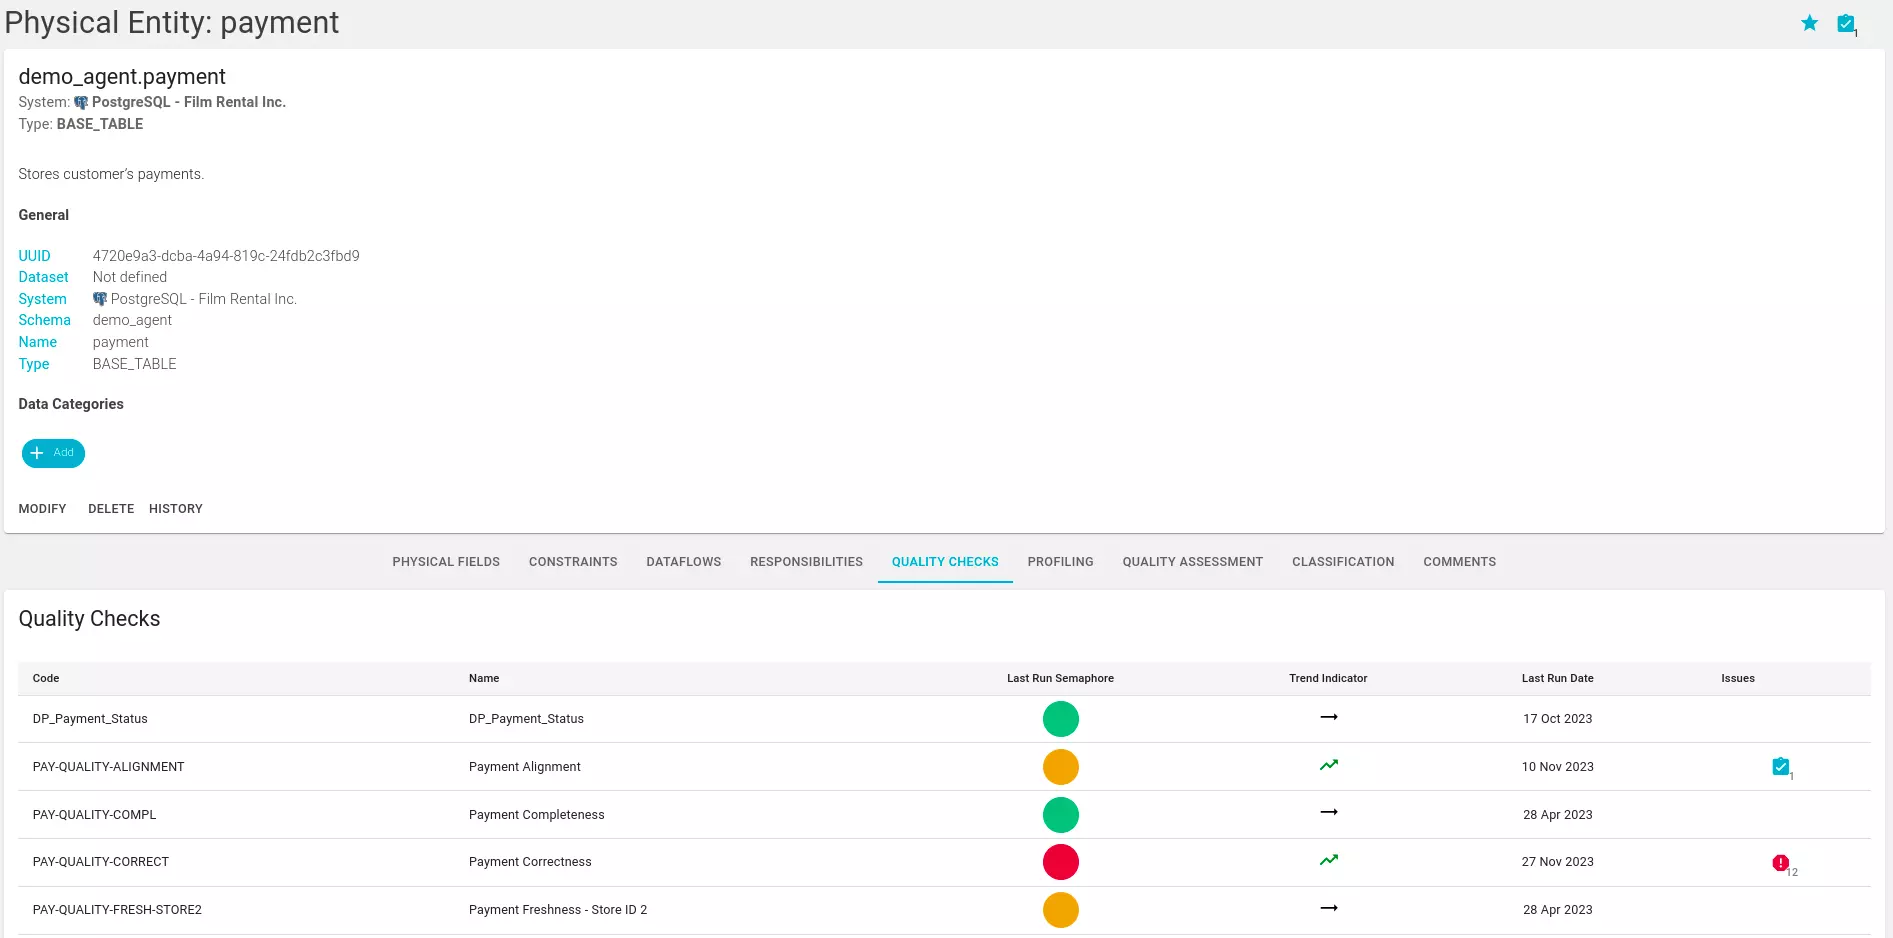Click code PAY-QUALITY-COMPL

click(x=94, y=815)
